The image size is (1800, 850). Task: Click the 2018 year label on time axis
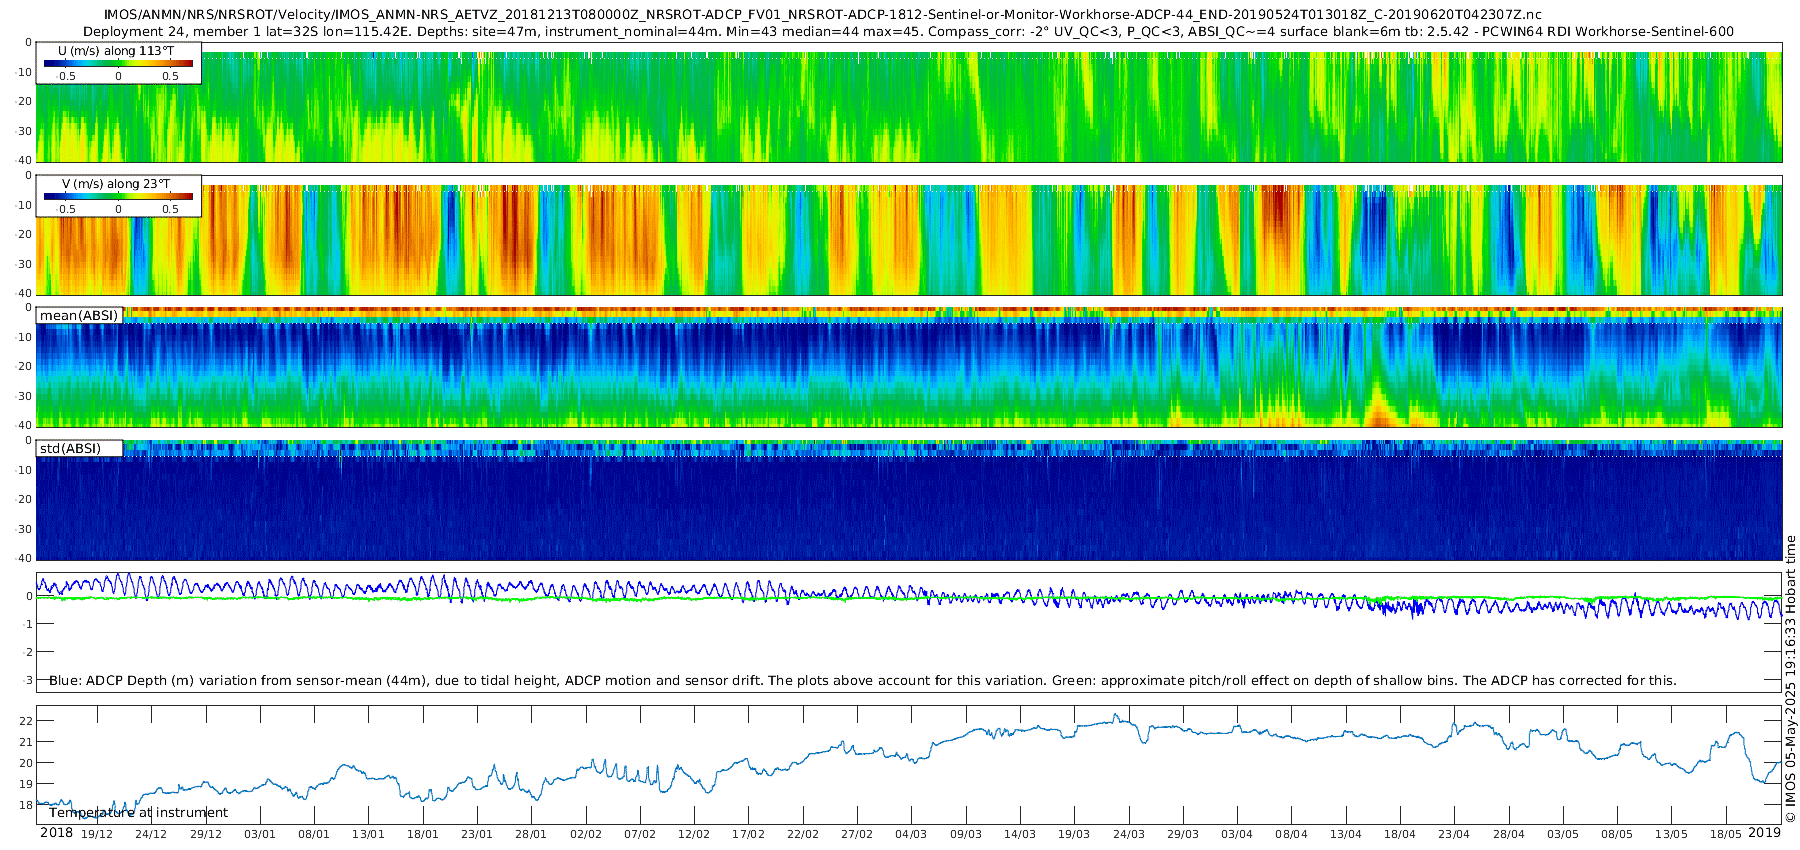point(56,833)
